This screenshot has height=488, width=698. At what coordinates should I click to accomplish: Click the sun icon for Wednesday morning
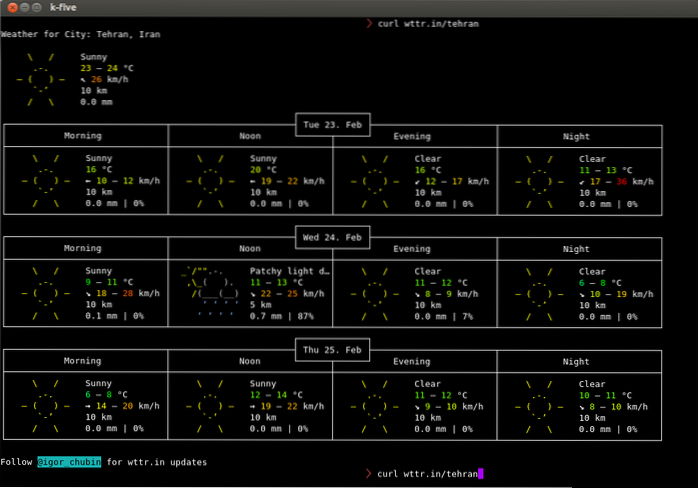[x=47, y=293]
